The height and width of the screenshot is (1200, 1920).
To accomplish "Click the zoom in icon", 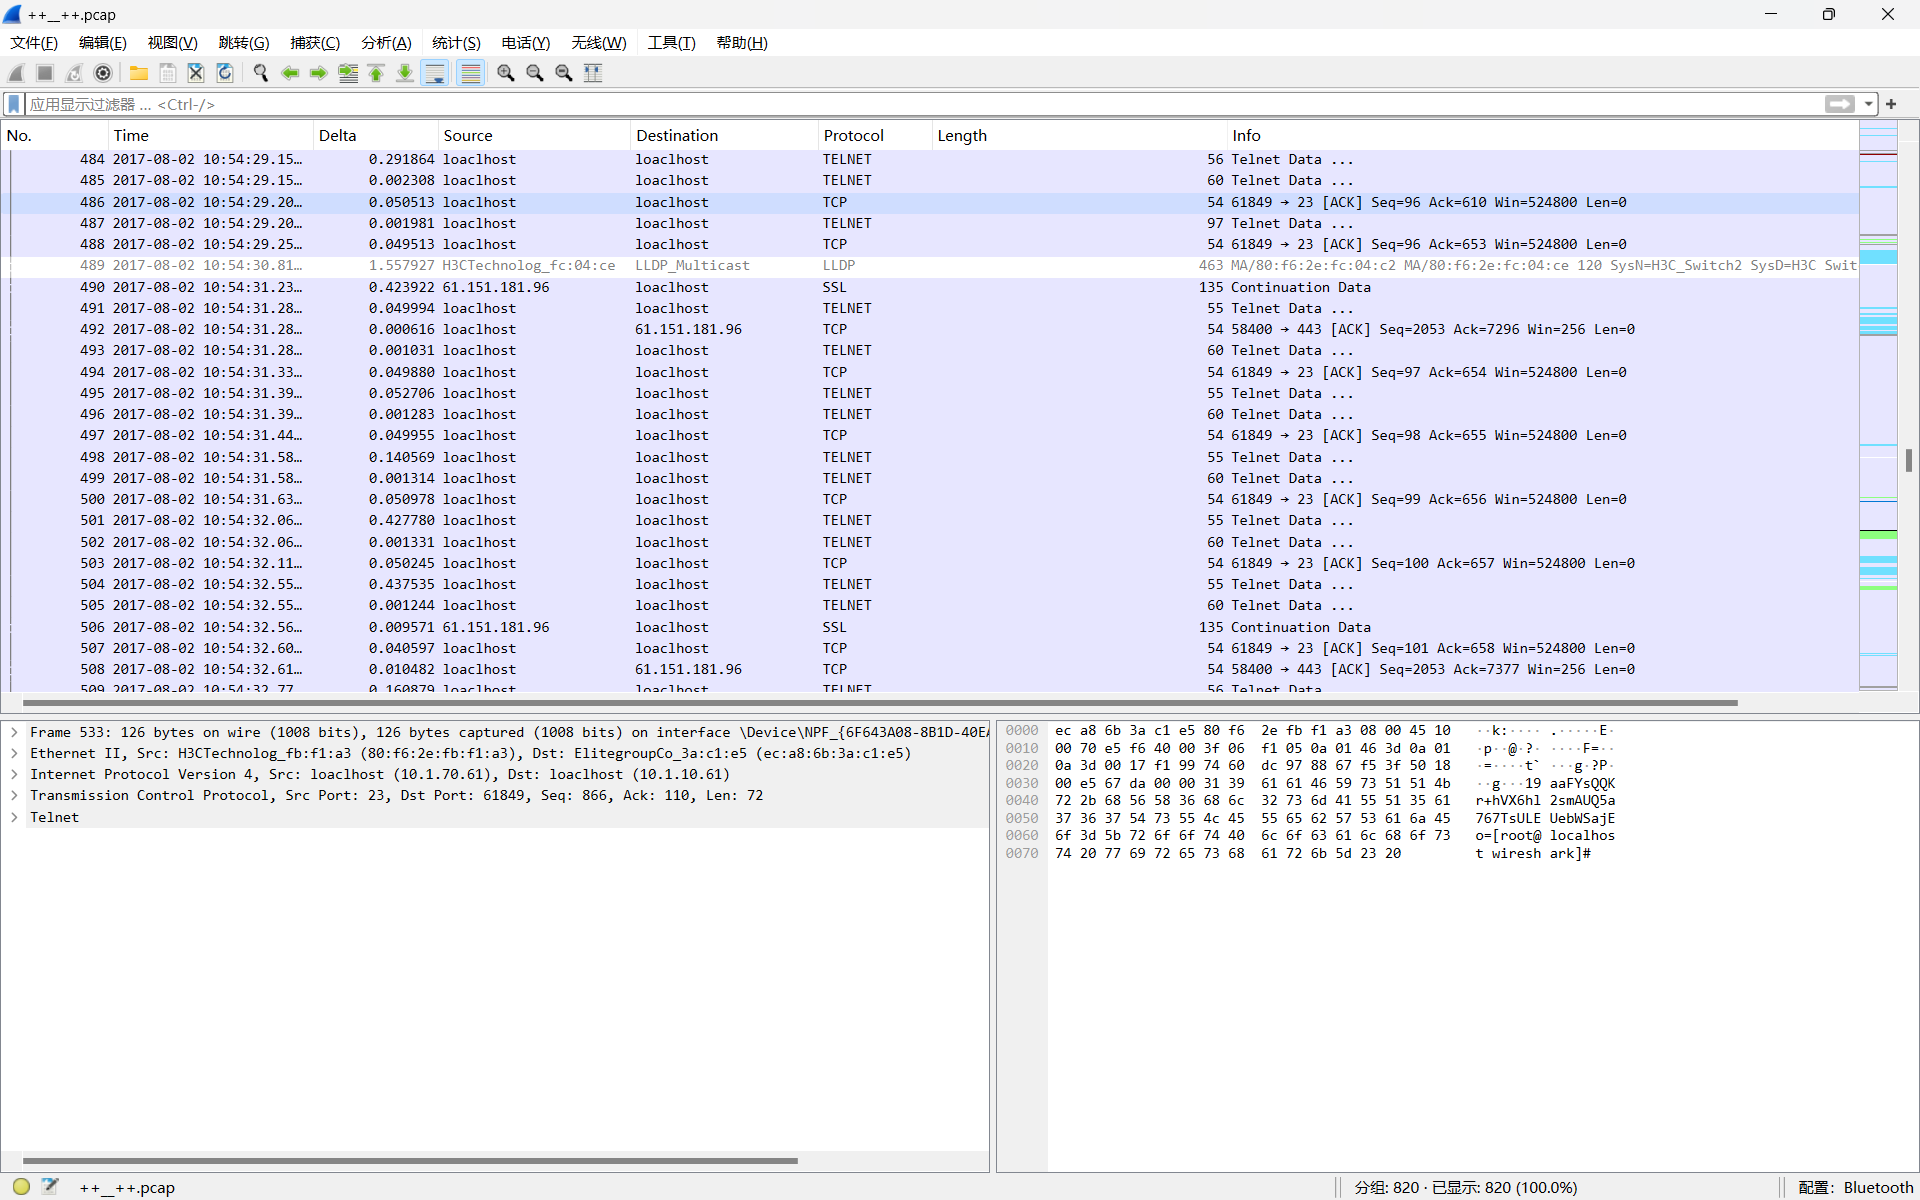I will (506, 73).
